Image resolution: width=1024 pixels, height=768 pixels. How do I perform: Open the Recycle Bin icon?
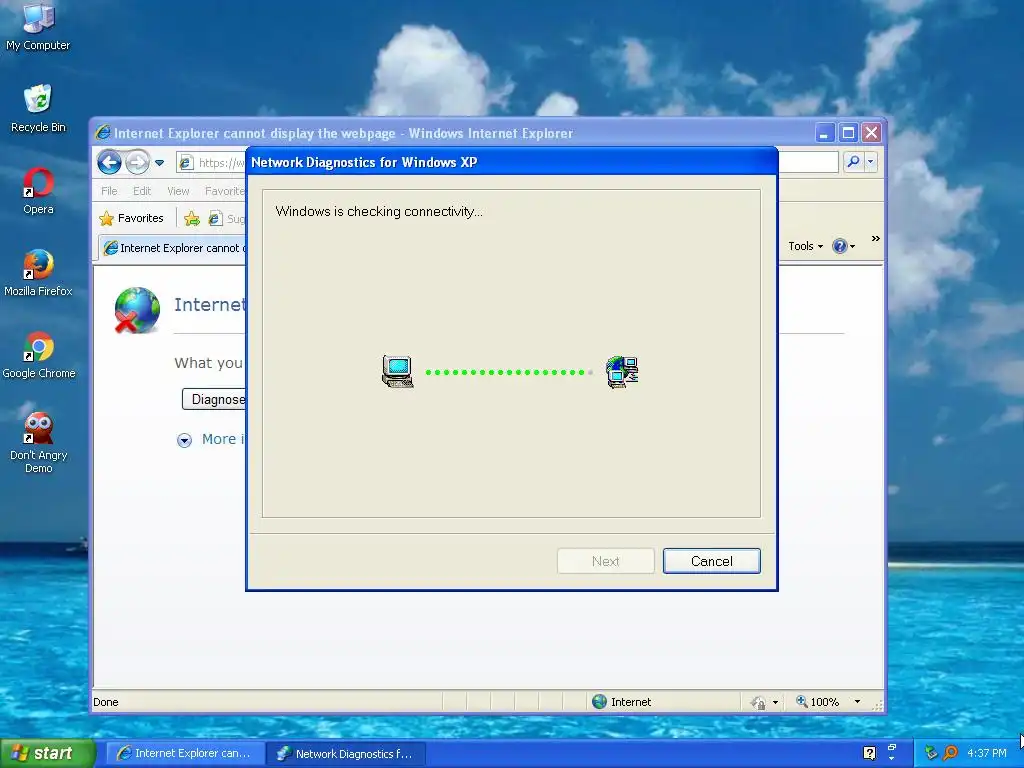38,108
